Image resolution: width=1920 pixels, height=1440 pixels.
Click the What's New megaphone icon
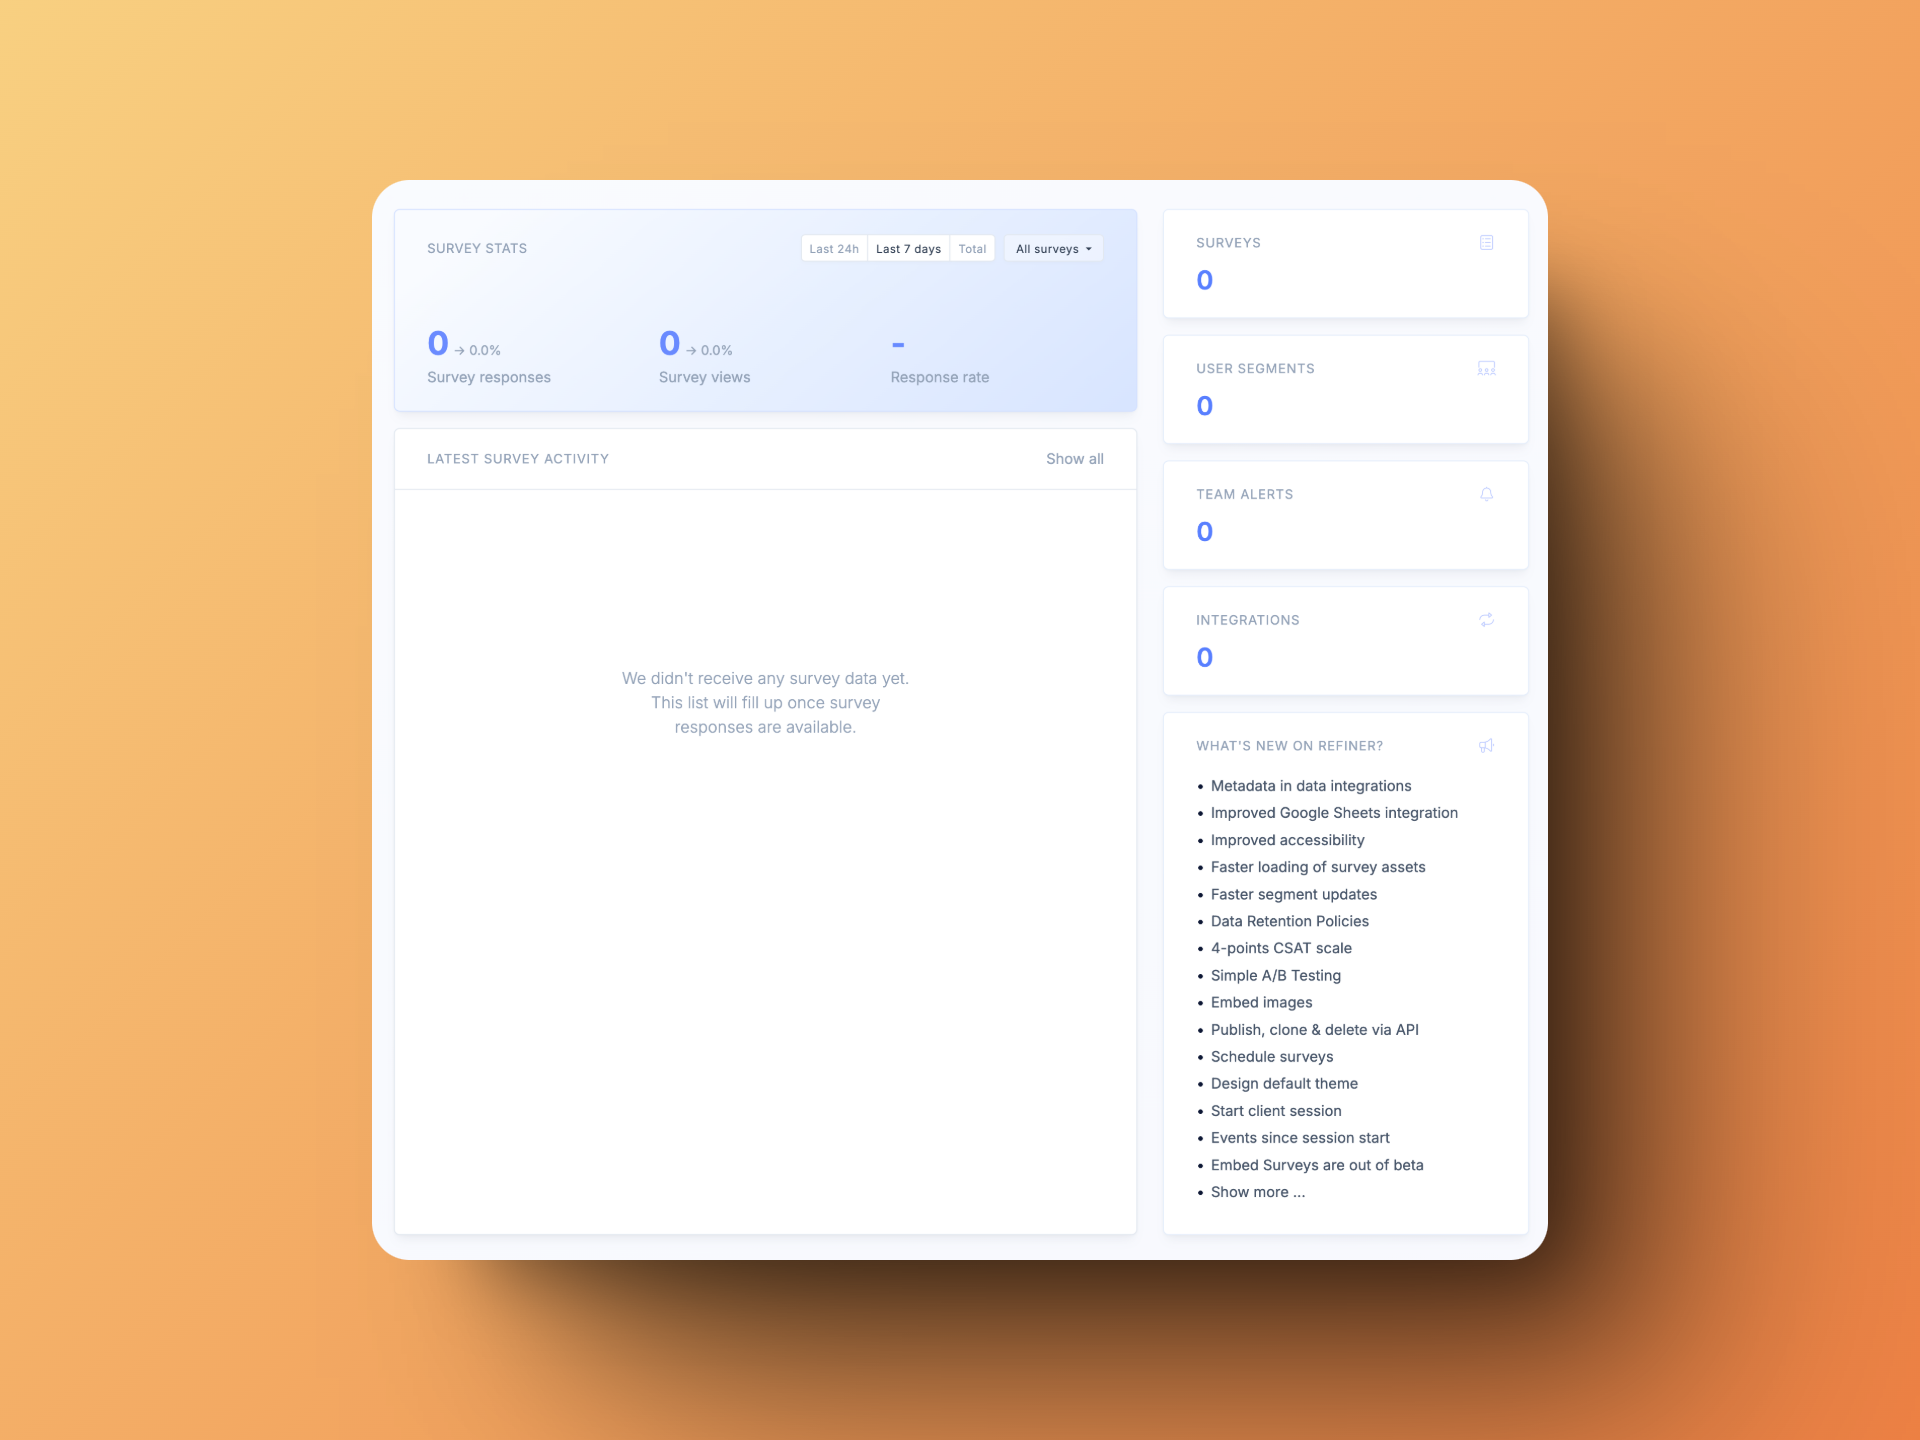[1486, 746]
